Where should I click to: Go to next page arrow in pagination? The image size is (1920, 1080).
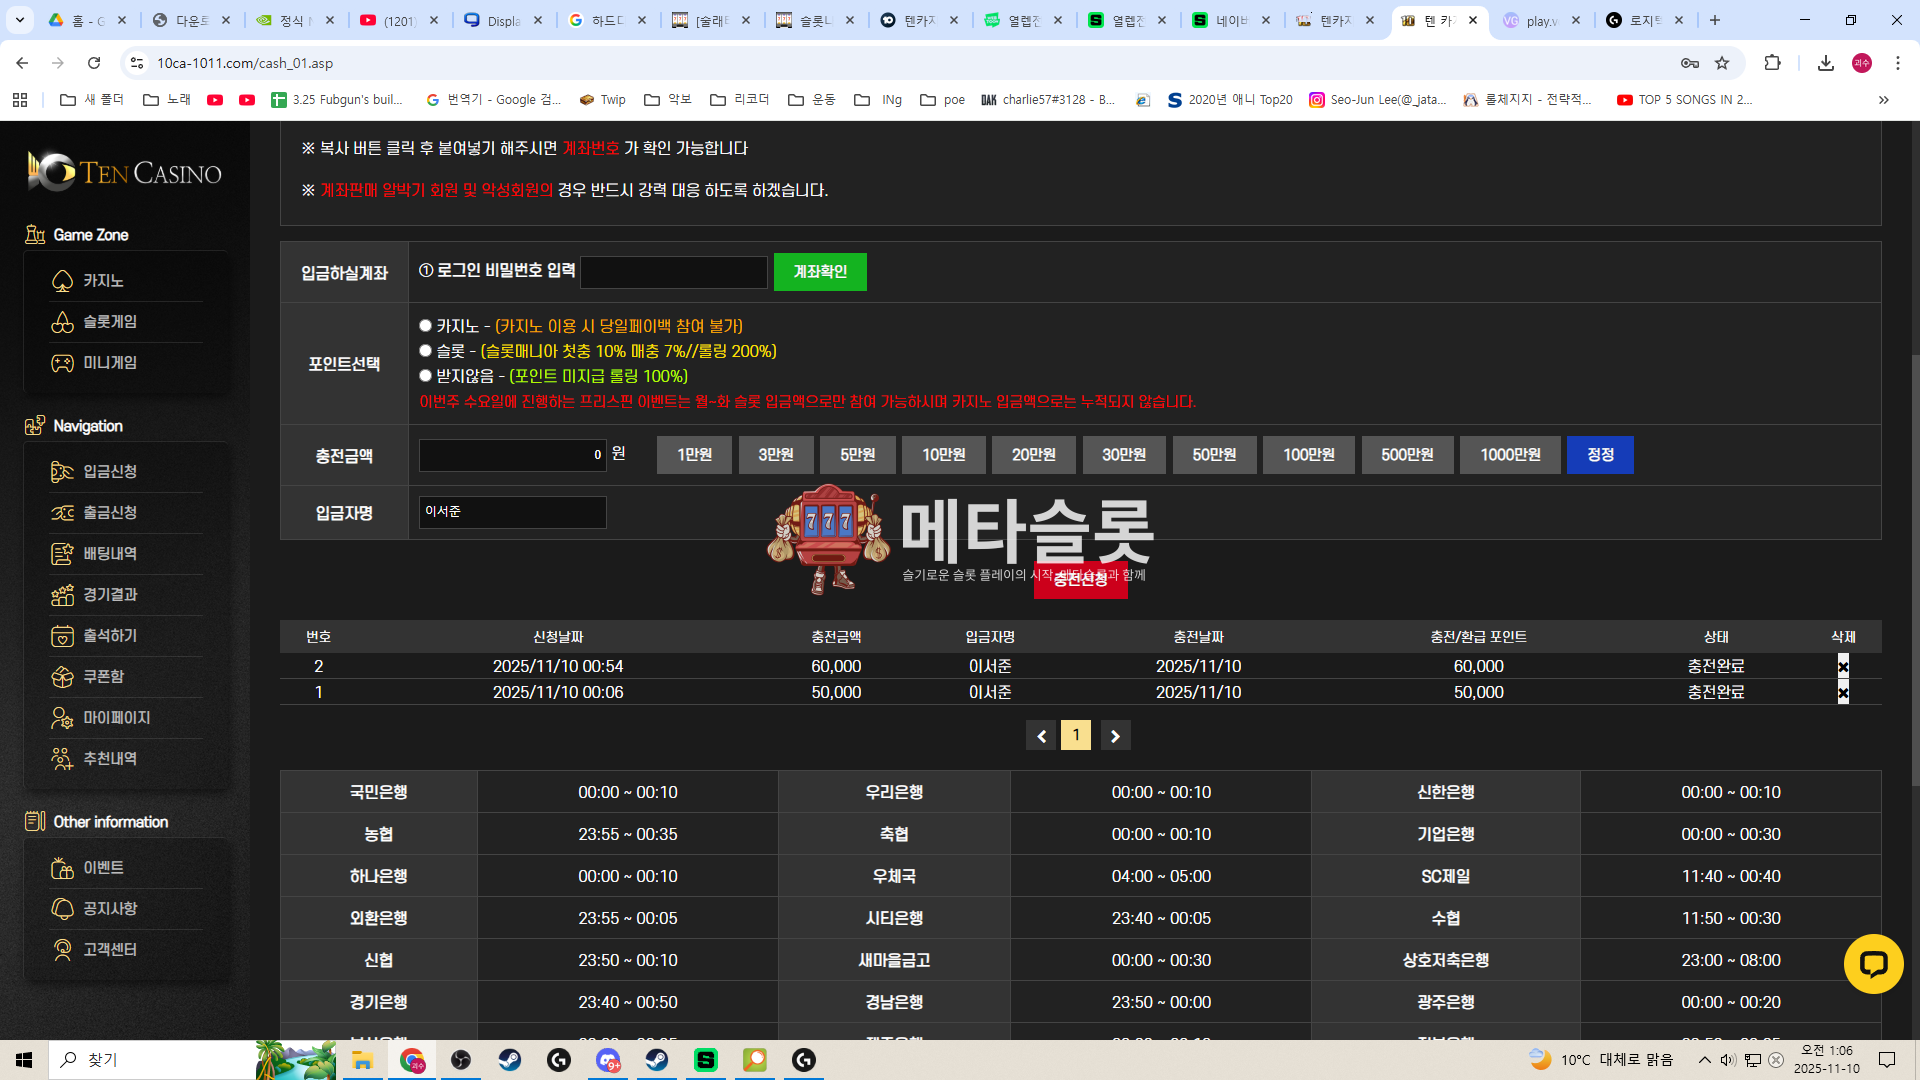[x=1115, y=736]
